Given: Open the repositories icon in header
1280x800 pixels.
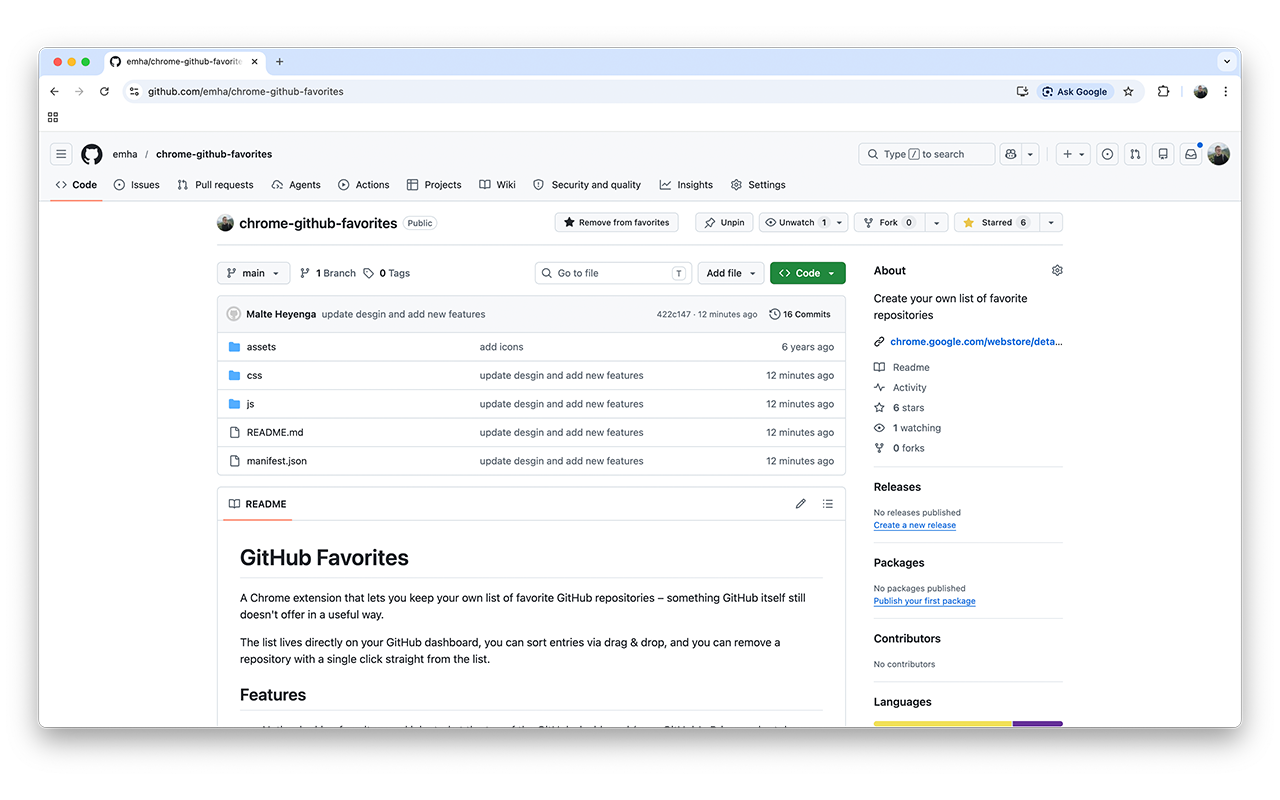Looking at the screenshot, I should tap(1163, 154).
